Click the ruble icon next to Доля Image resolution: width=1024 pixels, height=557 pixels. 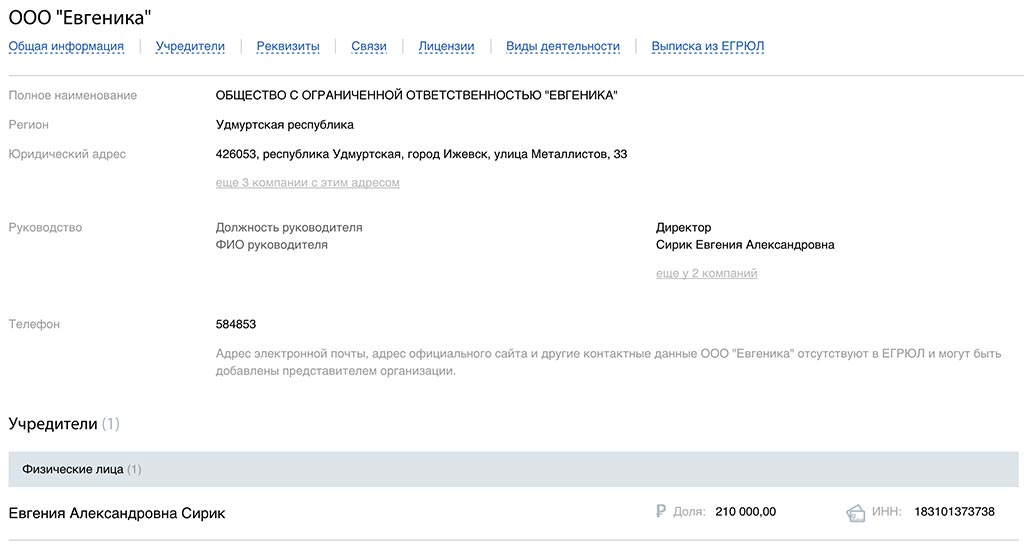point(661,511)
